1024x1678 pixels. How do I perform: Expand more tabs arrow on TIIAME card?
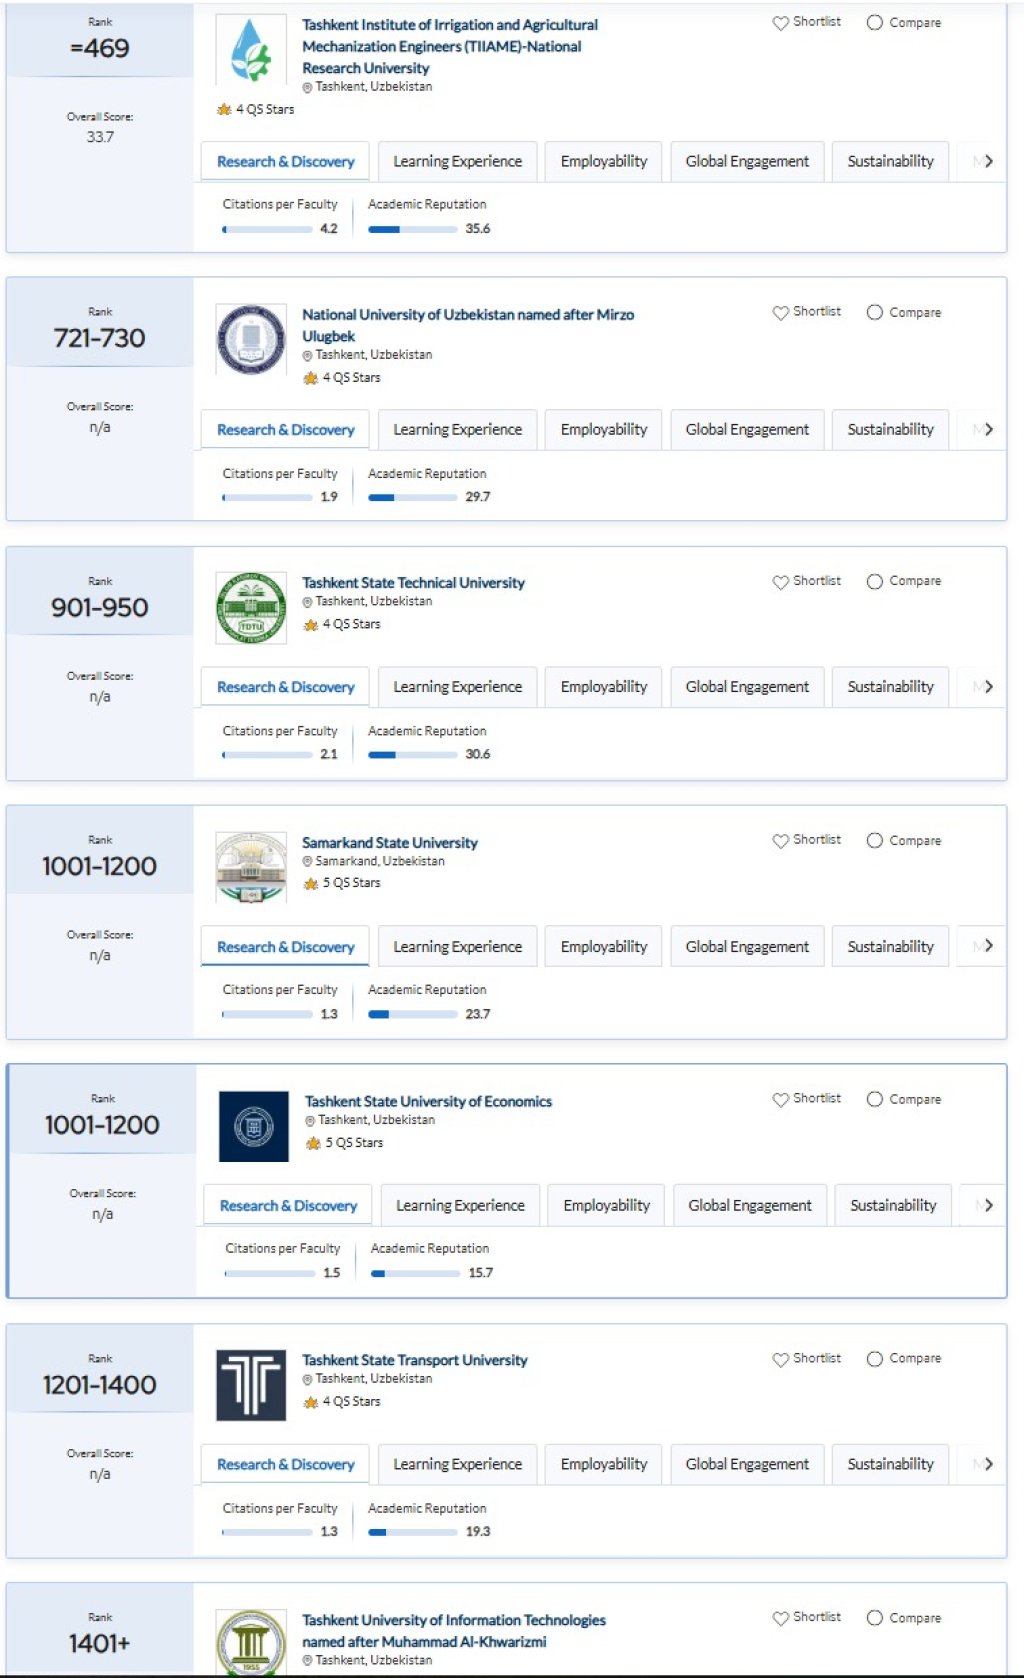point(988,161)
